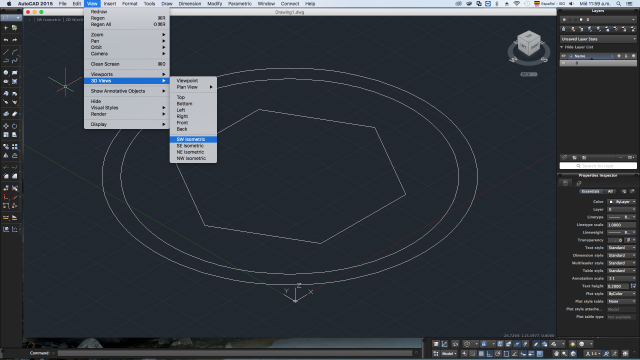Toggle Lineweight display in the status bar
This screenshot has height=360, width=640.
pos(531,353)
